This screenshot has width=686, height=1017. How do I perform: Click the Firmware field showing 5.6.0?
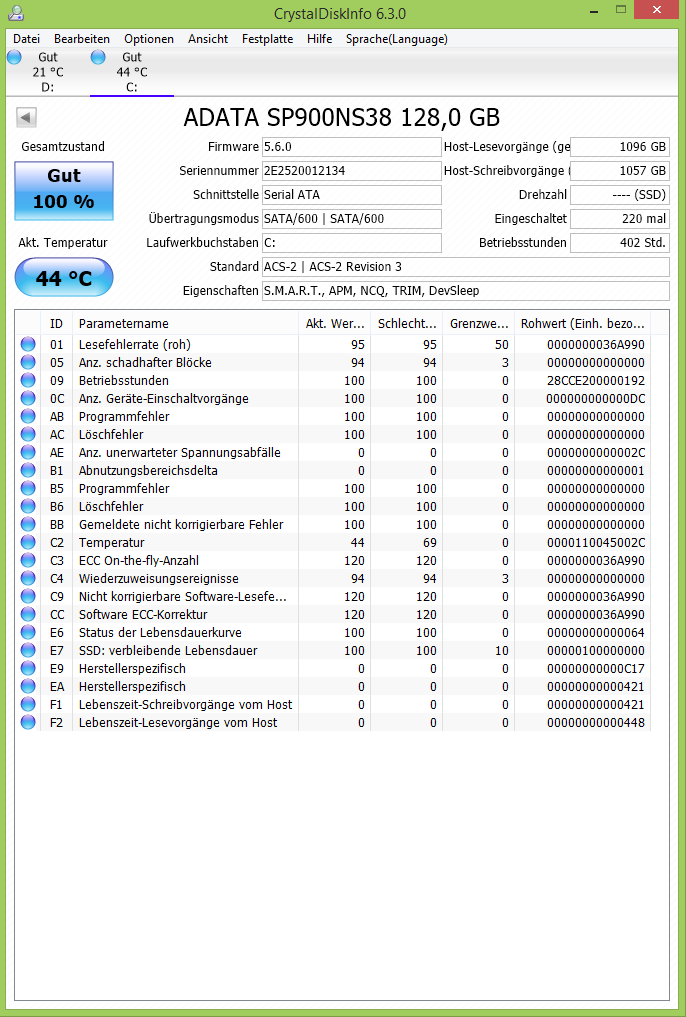[351, 147]
